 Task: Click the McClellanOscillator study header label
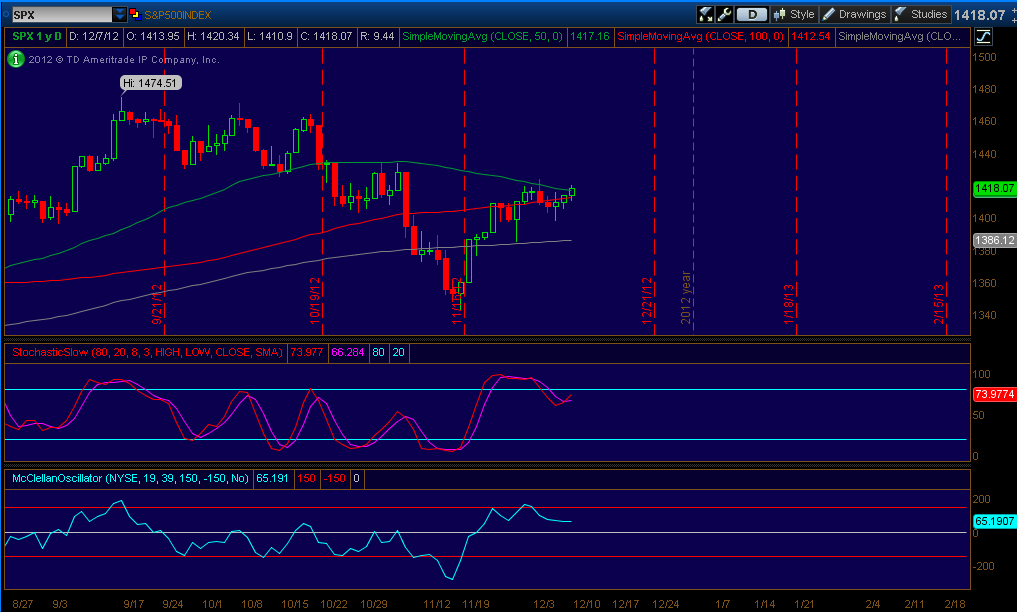(x=130, y=478)
